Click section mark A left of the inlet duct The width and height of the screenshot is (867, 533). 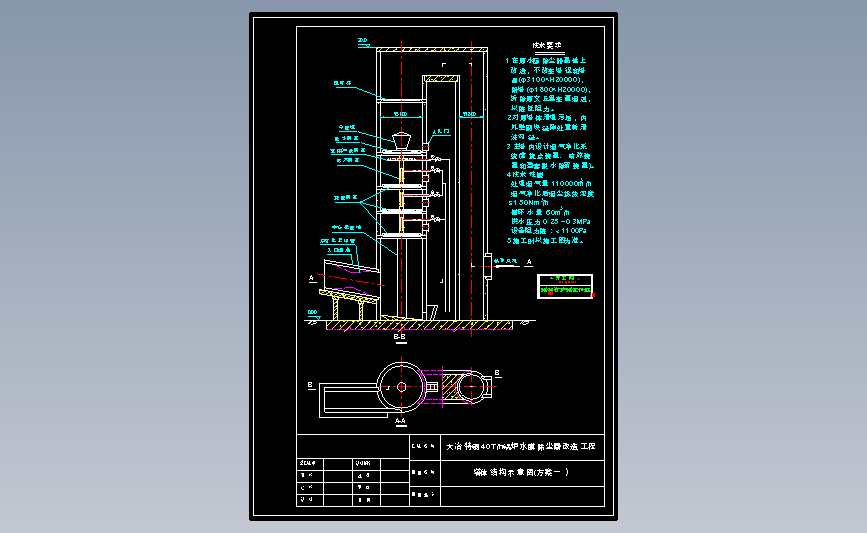click(311, 278)
